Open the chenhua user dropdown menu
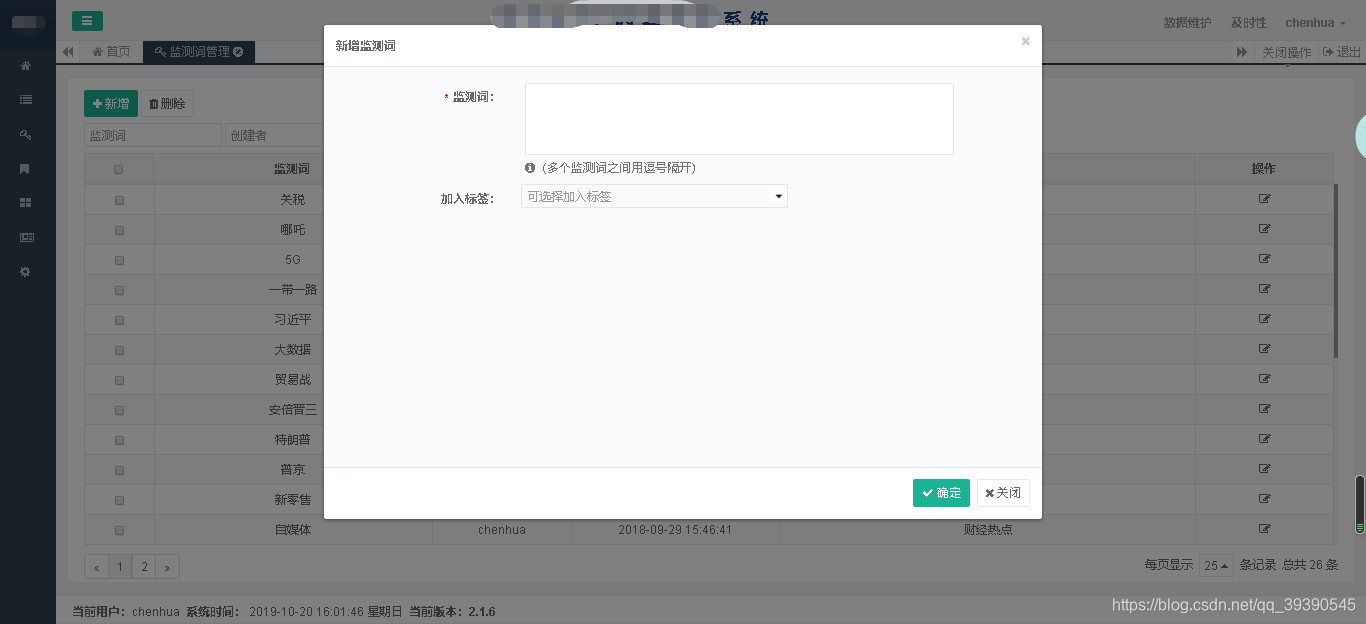The width and height of the screenshot is (1366, 624). pos(1312,22)
